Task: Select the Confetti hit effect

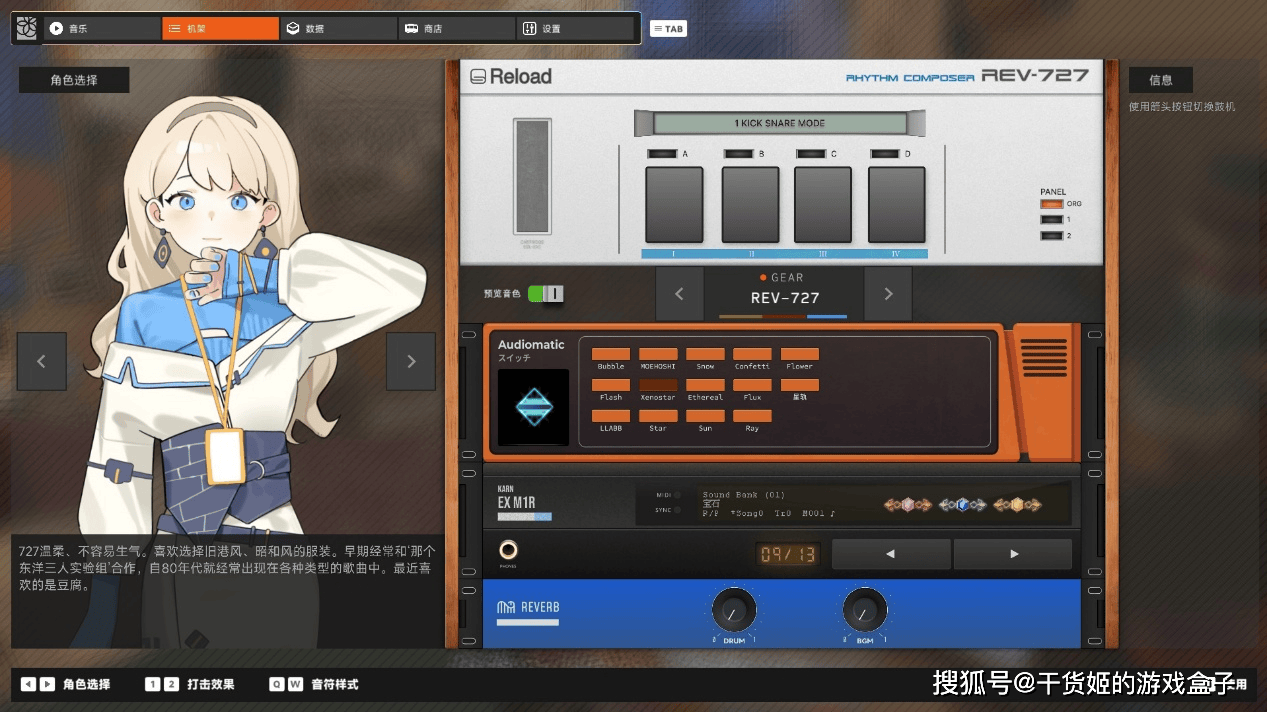Action: point(752,354)
